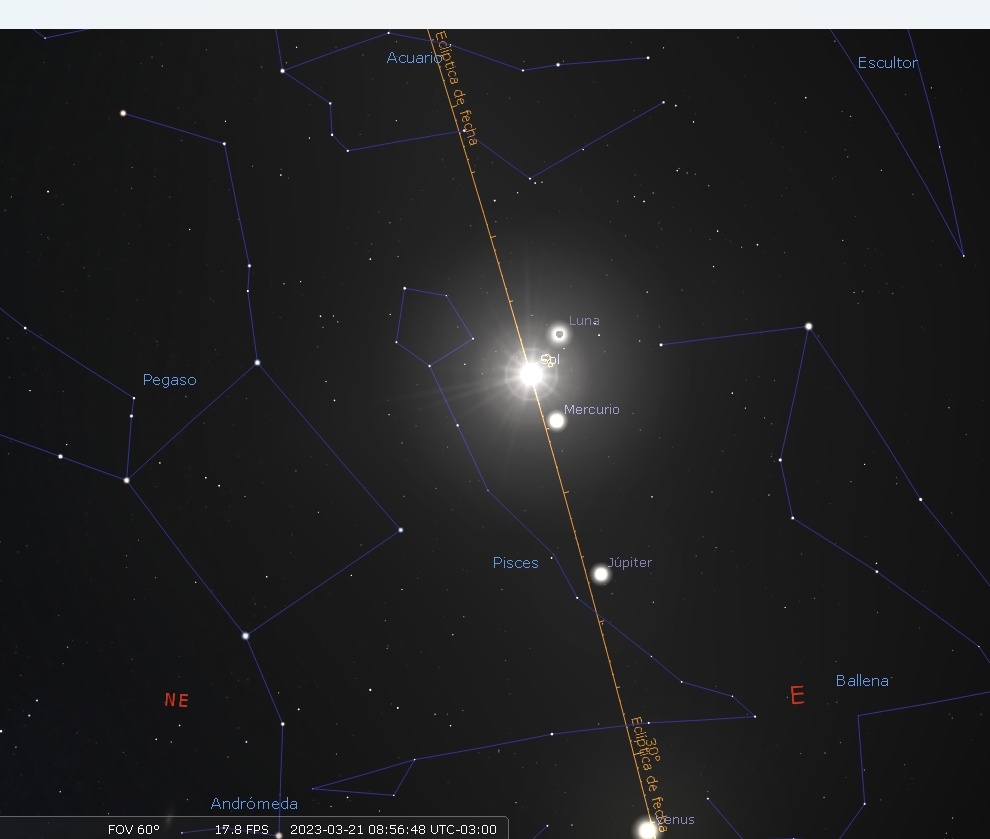Viewport: 990px width, 839px height.
Task: Click the E cardinal direction marker
Action: click(797, 695)
